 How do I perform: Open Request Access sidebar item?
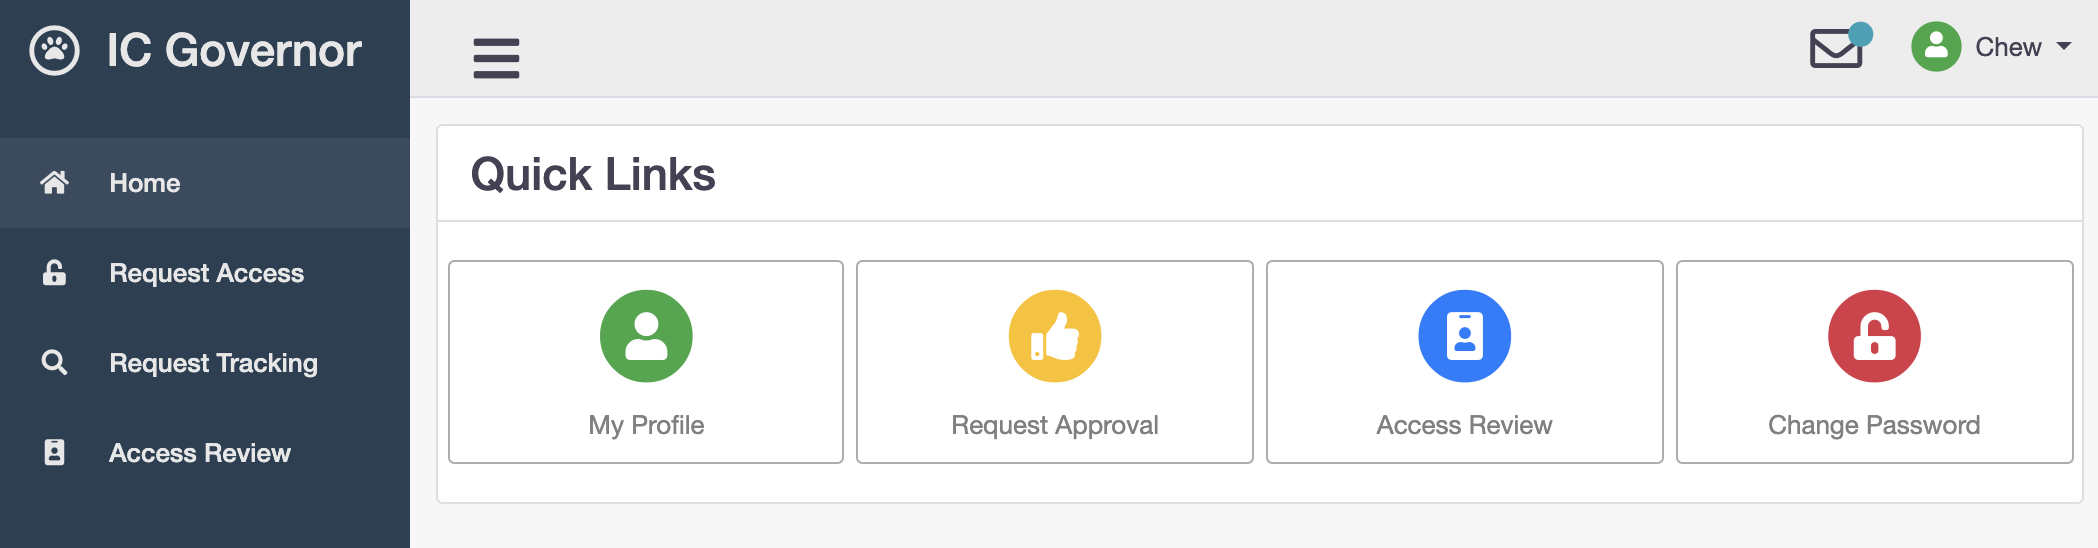tap(206, 273)
